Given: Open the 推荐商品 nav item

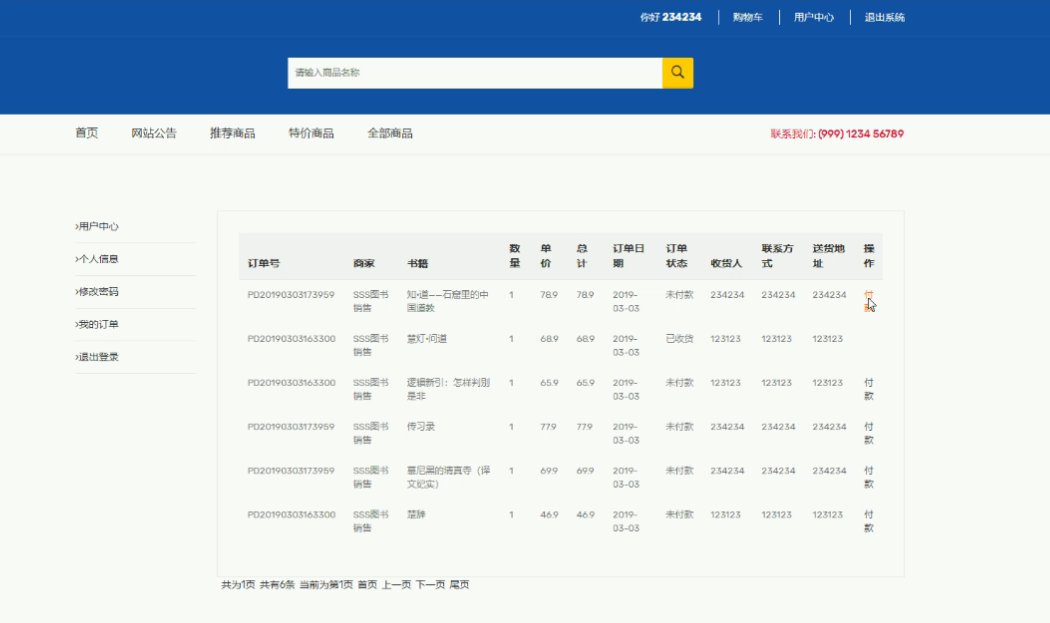Looking at the screenshot, I should pos(232,133).
